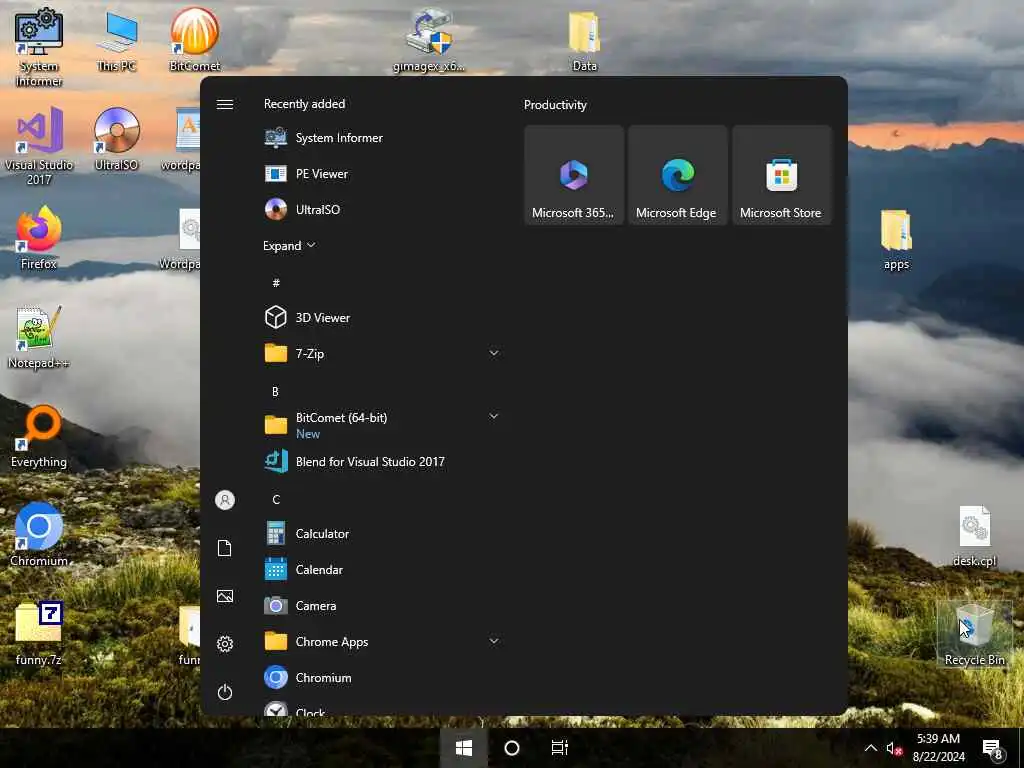The image size is (1024, 768).
Task: Jump to letter index via # header
Action: coord(276,283)
